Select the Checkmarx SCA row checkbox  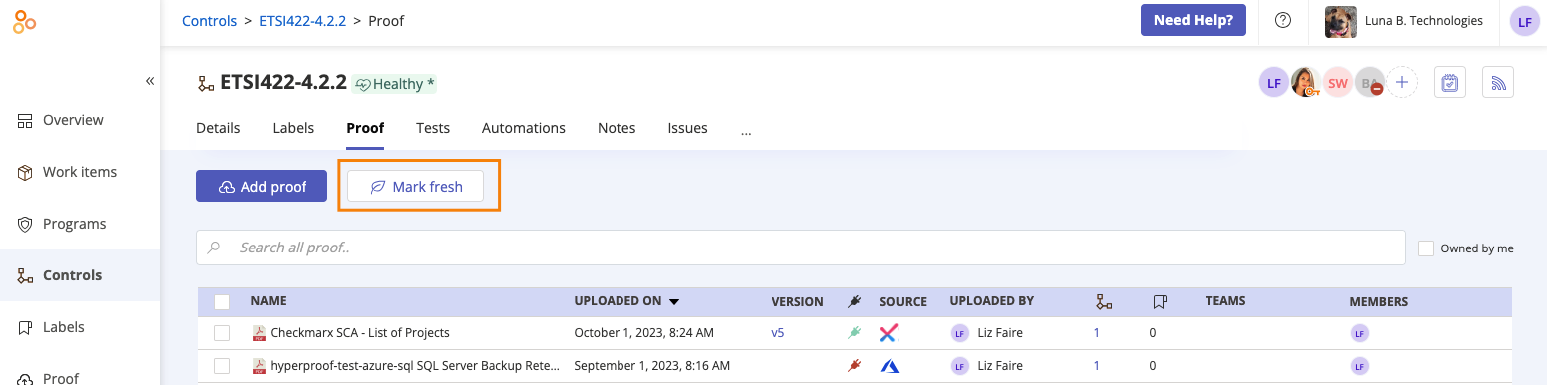pos(222,333)
